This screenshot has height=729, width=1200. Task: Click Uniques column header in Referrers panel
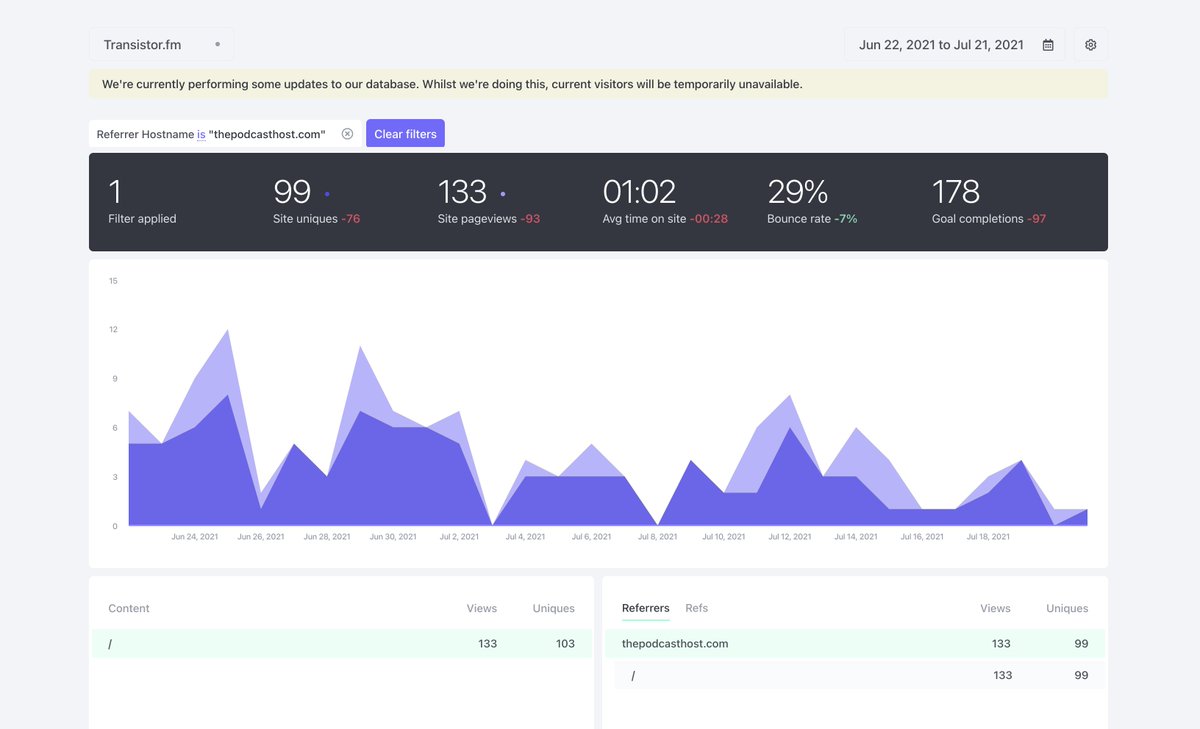1066,608
